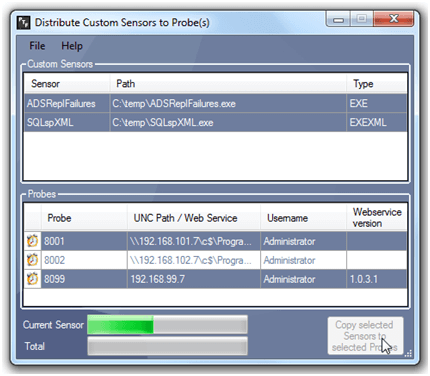Maximize the Distribute Custom Sensors window
430x376 pixels.
point(362,19)
